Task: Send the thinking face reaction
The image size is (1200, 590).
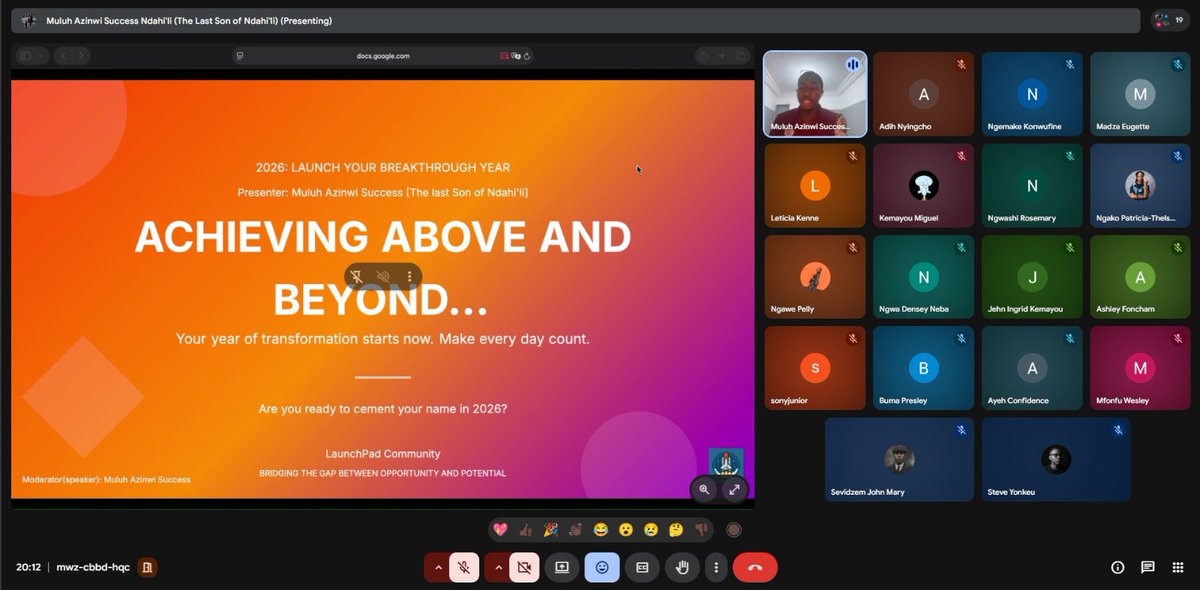Action: tap(676, 530)
